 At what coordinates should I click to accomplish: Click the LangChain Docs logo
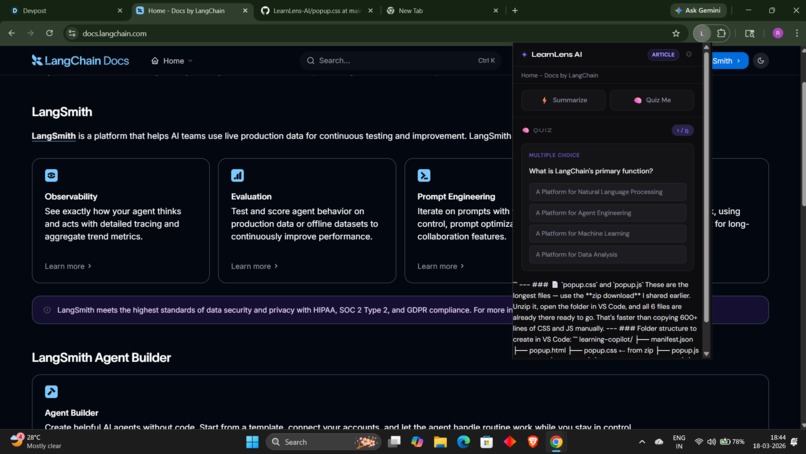click(80, 61)
